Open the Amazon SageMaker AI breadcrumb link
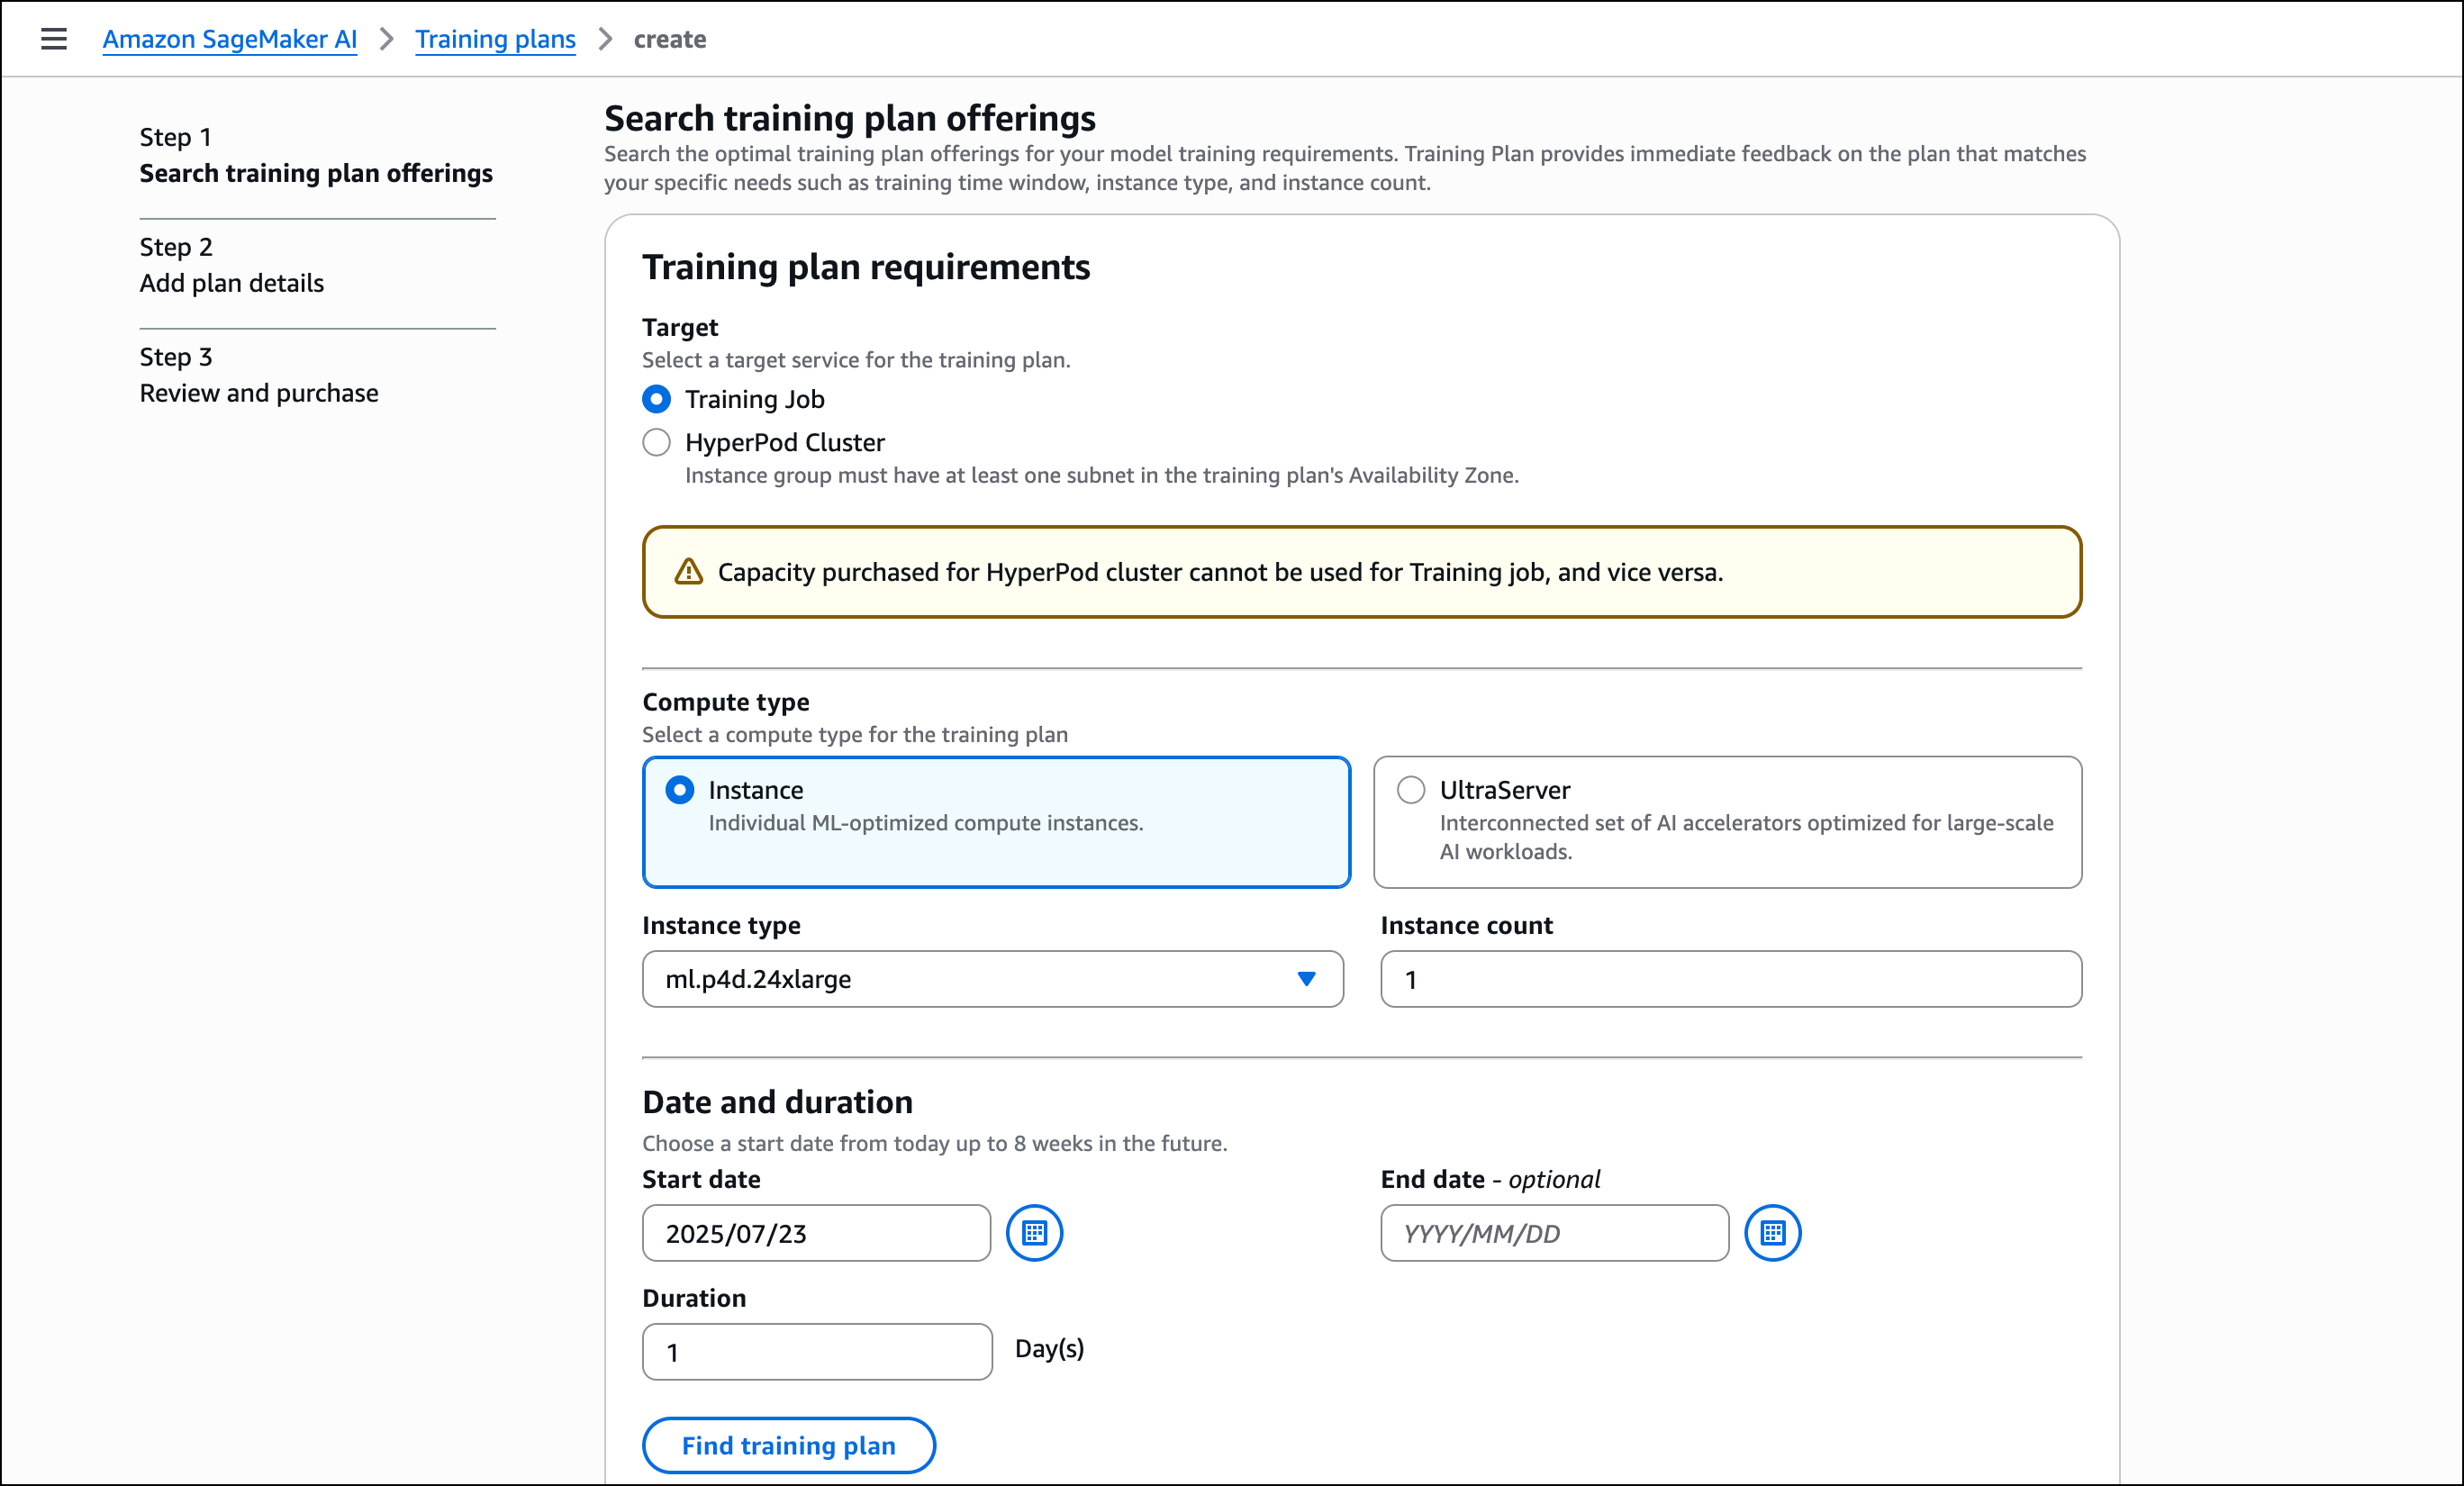This screenshot has width=2464, height=1486. coord(229,39)
